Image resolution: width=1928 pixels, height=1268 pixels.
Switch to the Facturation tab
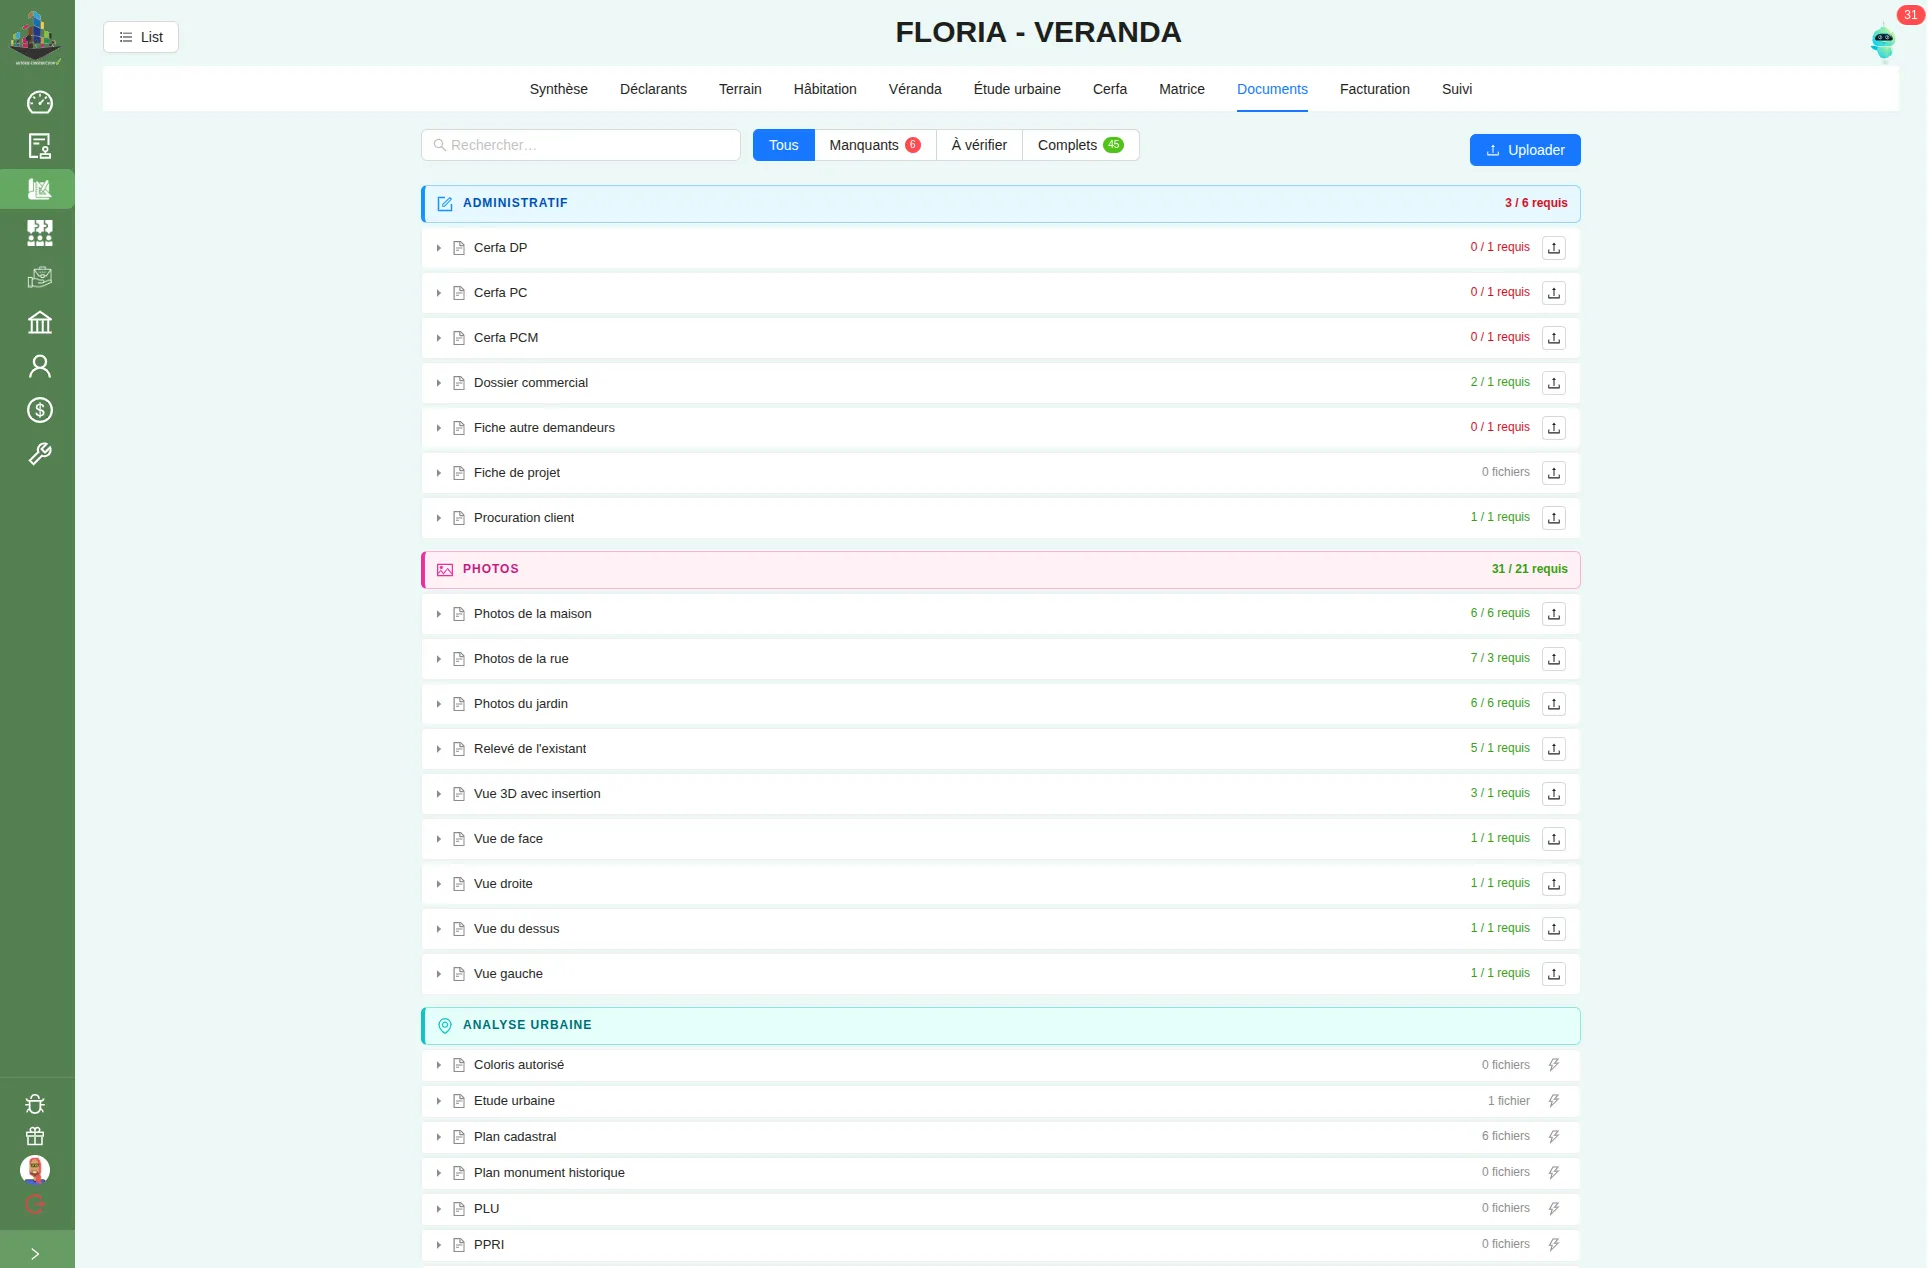click(x=1375, y=89)
